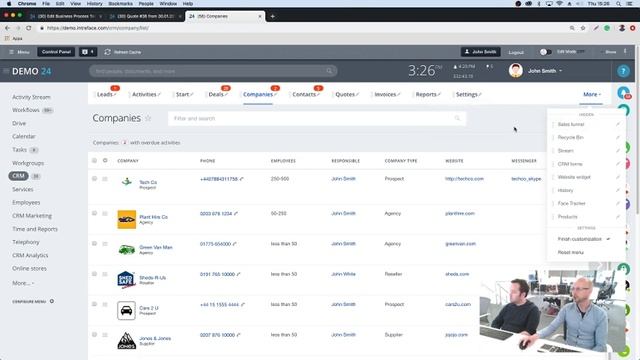Switch to the Contacts tab
Viewport: 640px width, 360px height.
click(304, 94)
